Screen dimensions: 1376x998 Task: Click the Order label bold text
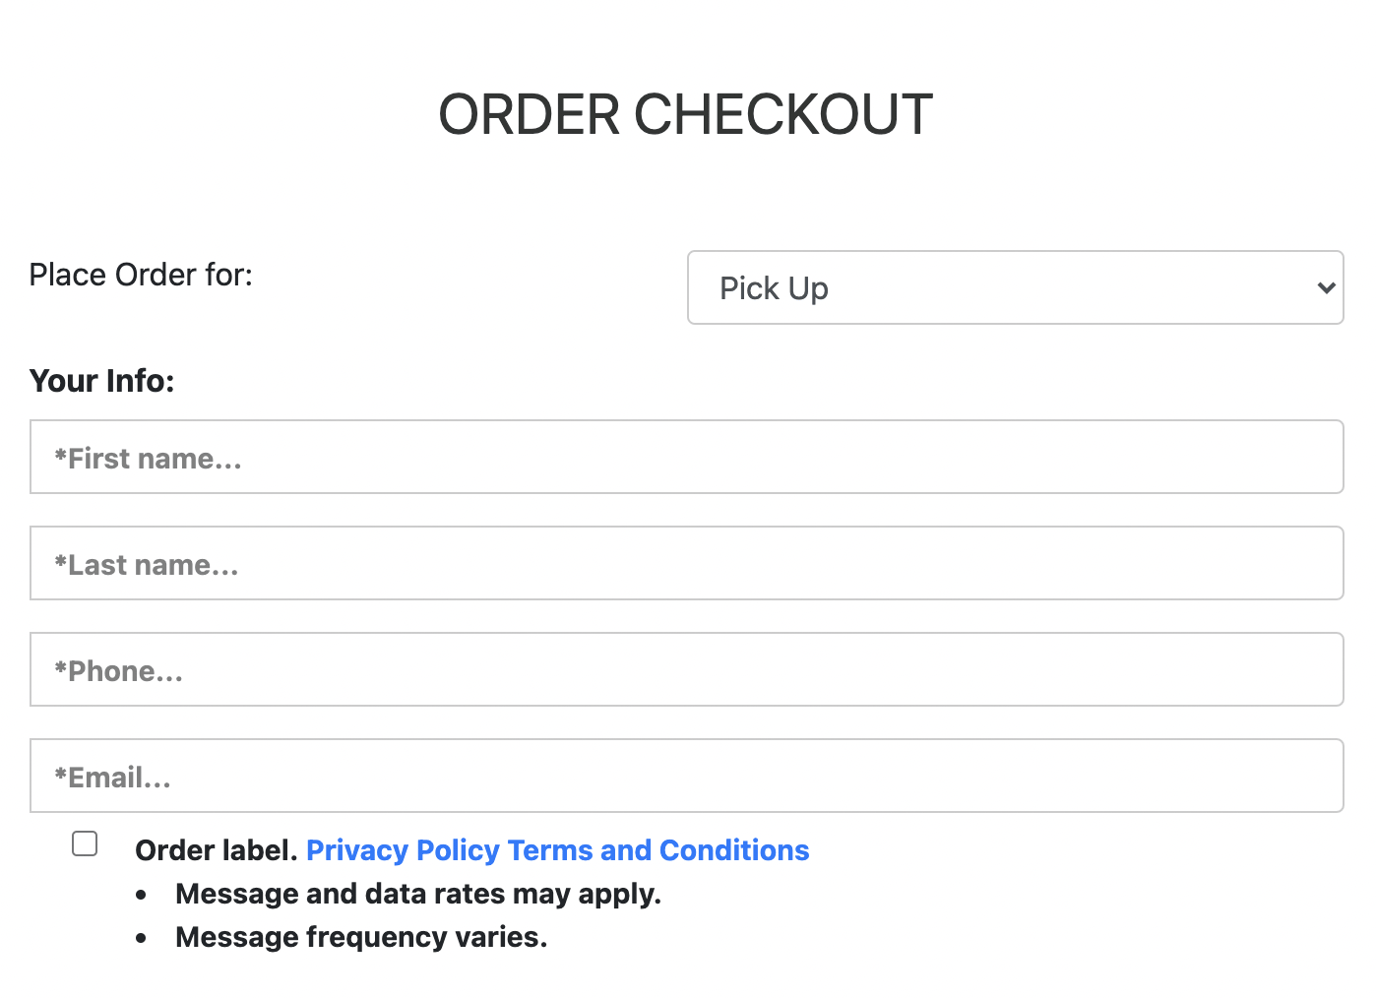(216, 850)
